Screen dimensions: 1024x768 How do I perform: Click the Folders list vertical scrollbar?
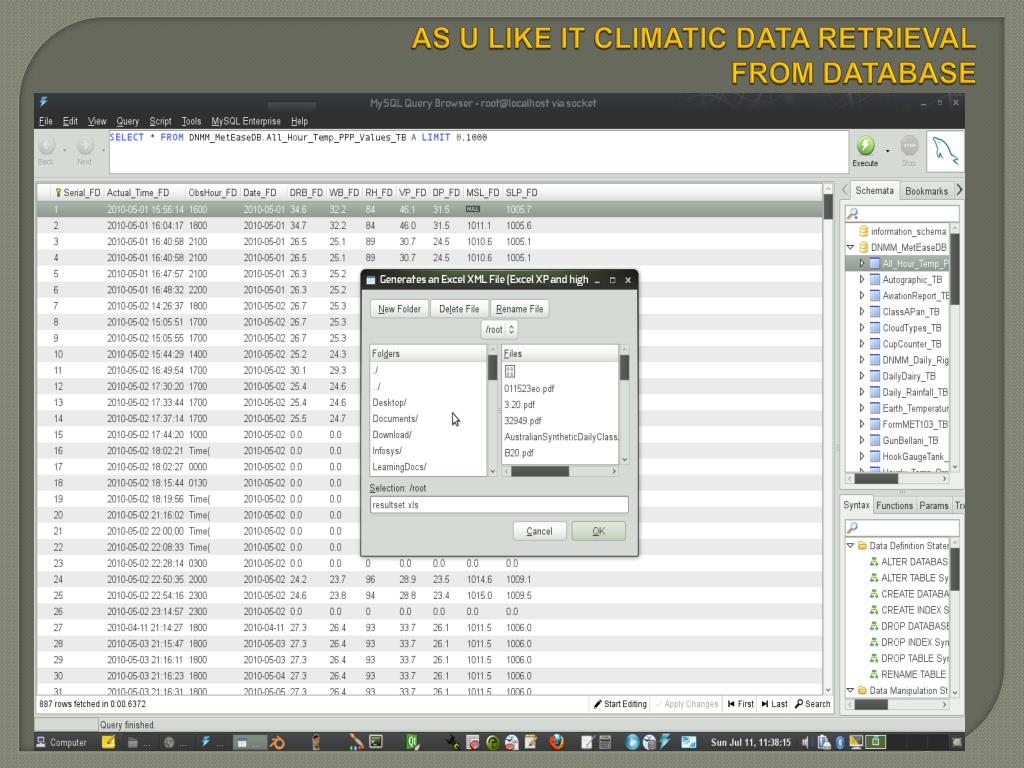492,410
